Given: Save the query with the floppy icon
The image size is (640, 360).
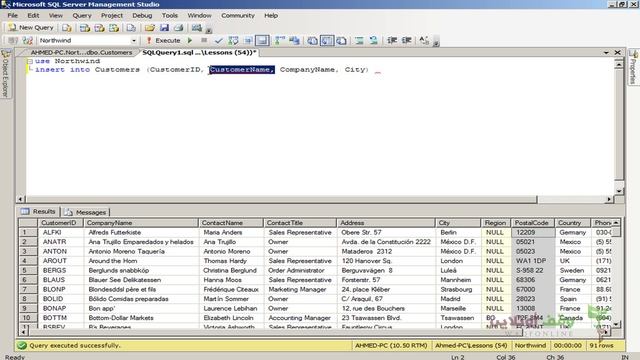Looking at the screenshot, I should click(x=164, y=28).
